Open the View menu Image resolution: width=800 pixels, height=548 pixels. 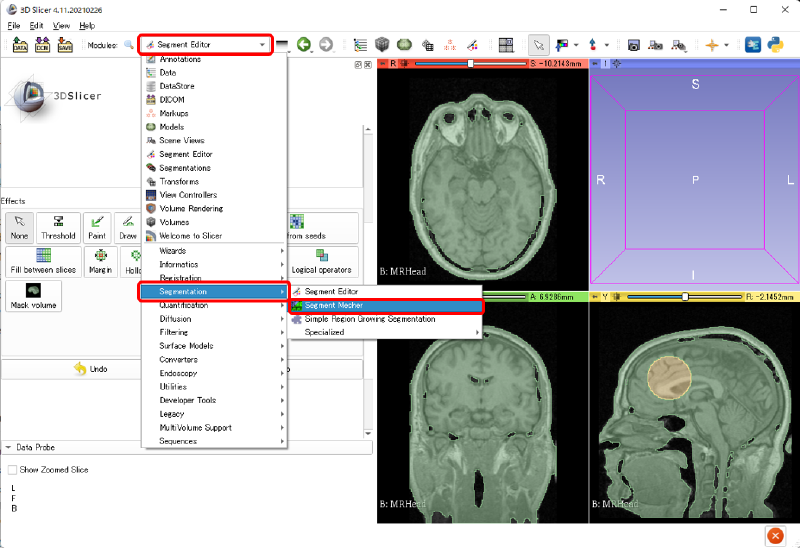(x=62, y=25)
